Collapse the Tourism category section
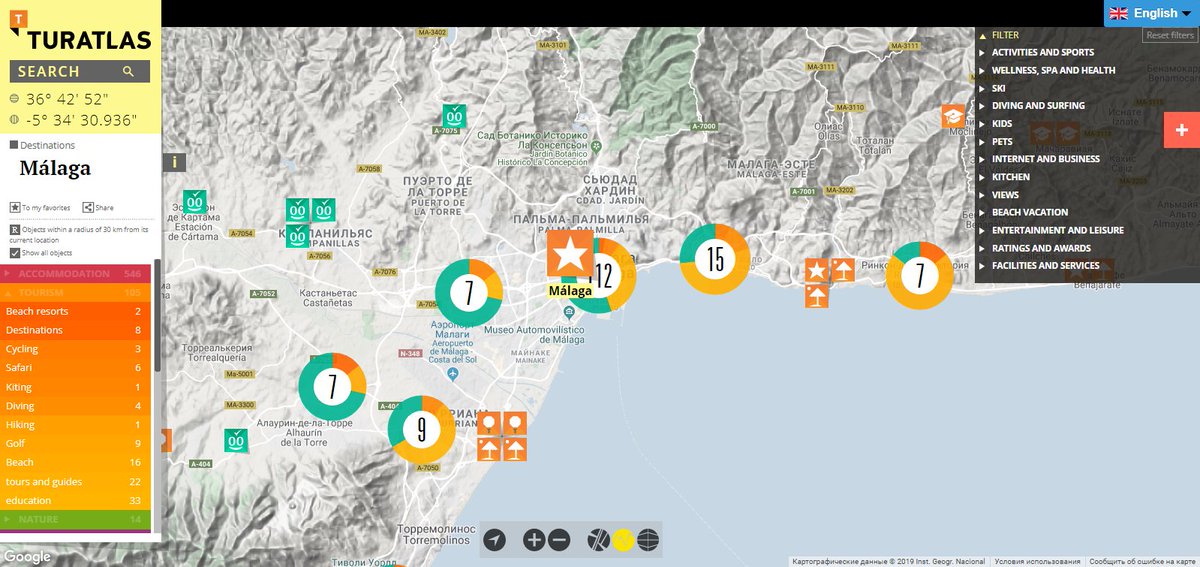 coord(76,293)
